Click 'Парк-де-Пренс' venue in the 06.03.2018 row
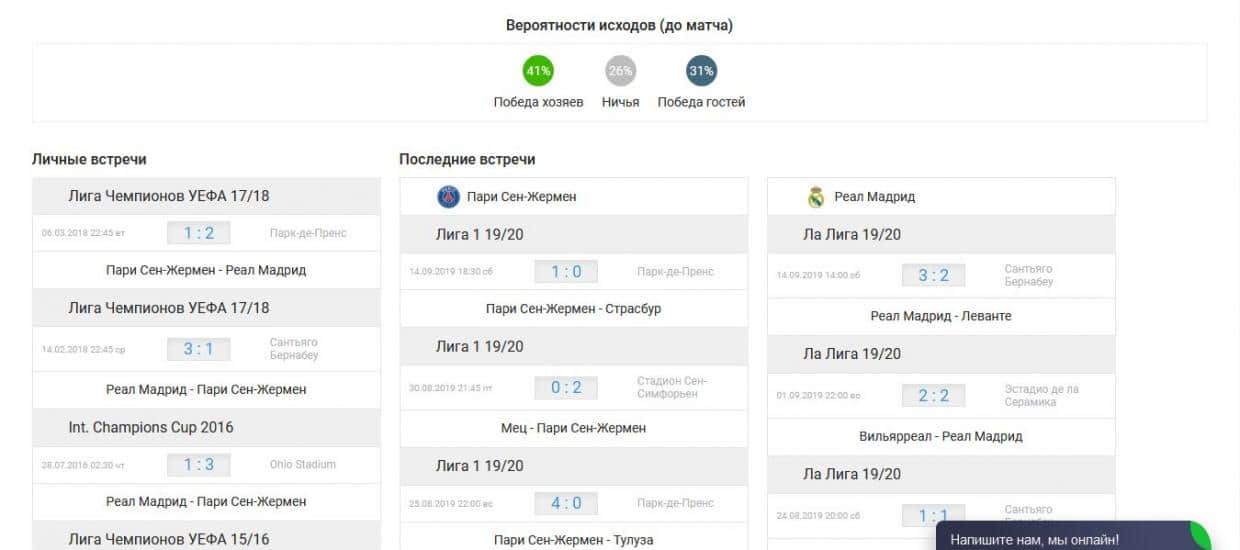This screenshot has width=1240, height=550. click(308, 233)
